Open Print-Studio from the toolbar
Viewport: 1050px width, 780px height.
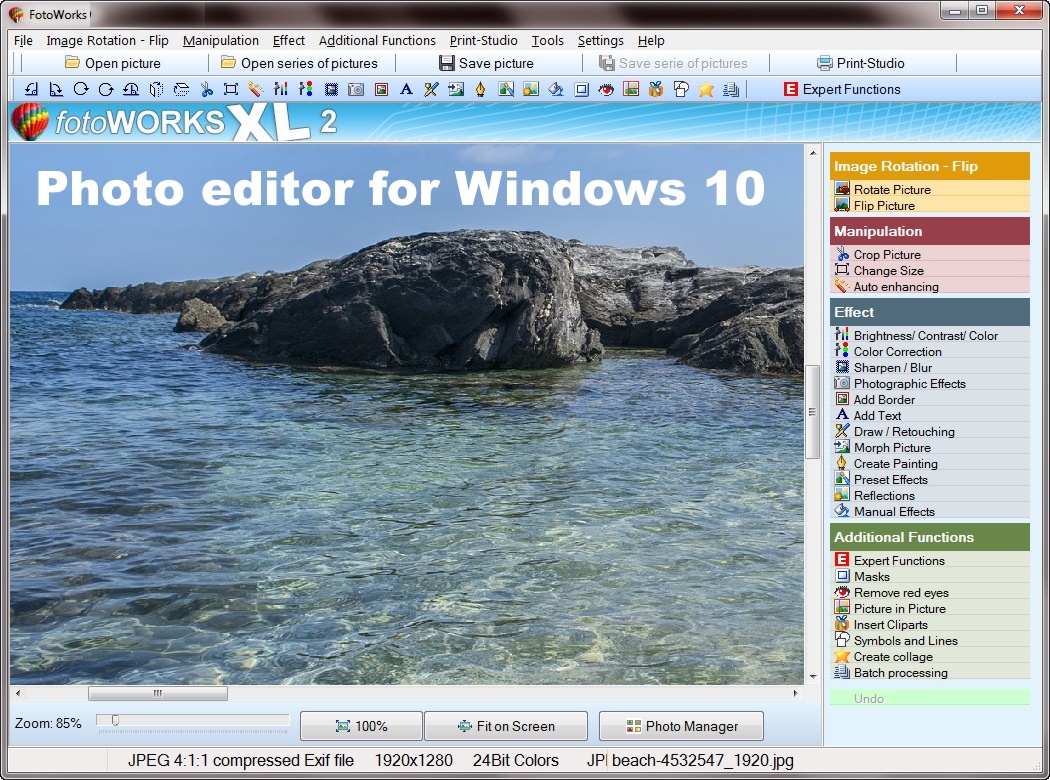[860, 63]
